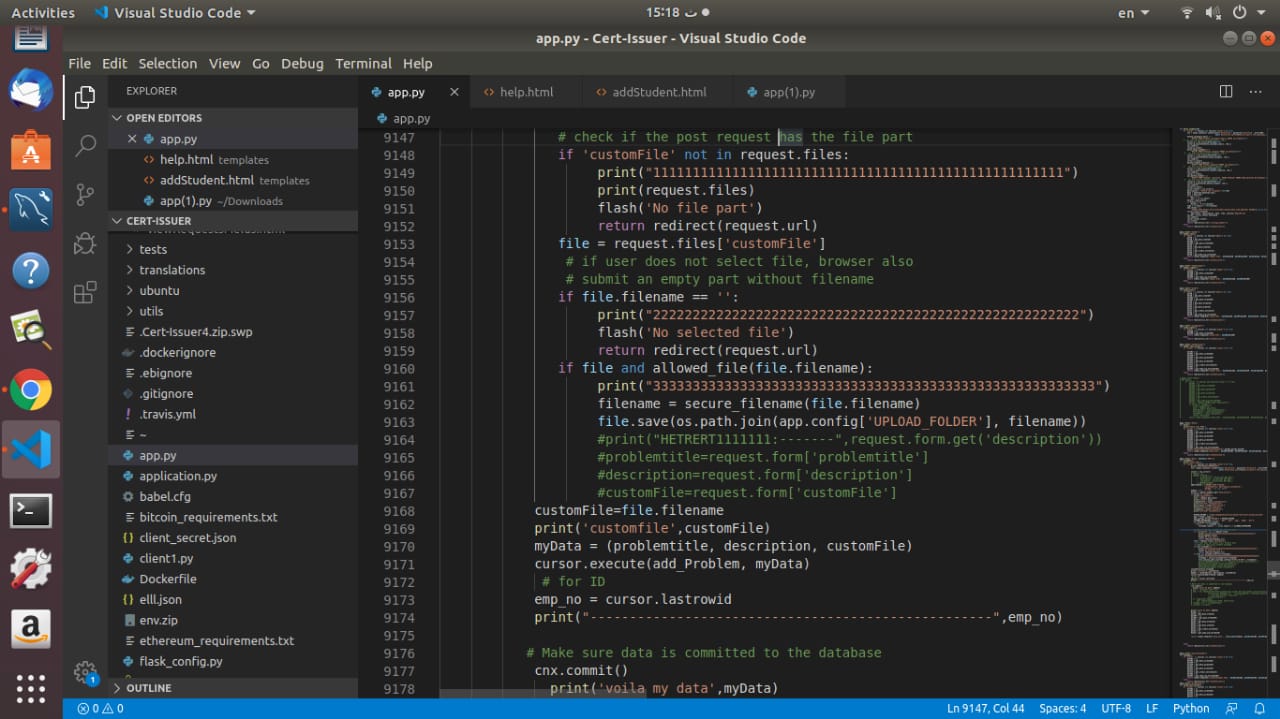Open the Terminal menu

(363, 63)
